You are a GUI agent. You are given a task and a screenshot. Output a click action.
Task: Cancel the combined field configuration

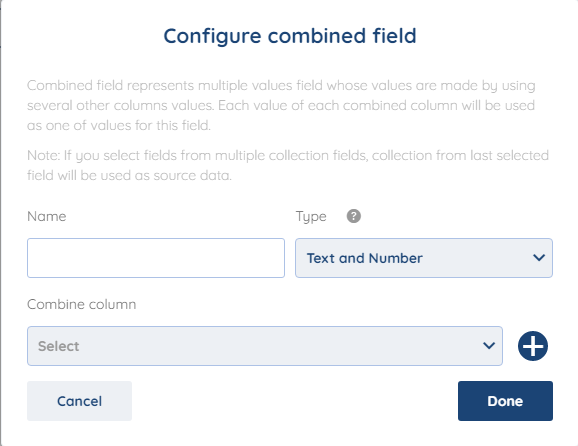click(x=79, y=401)
